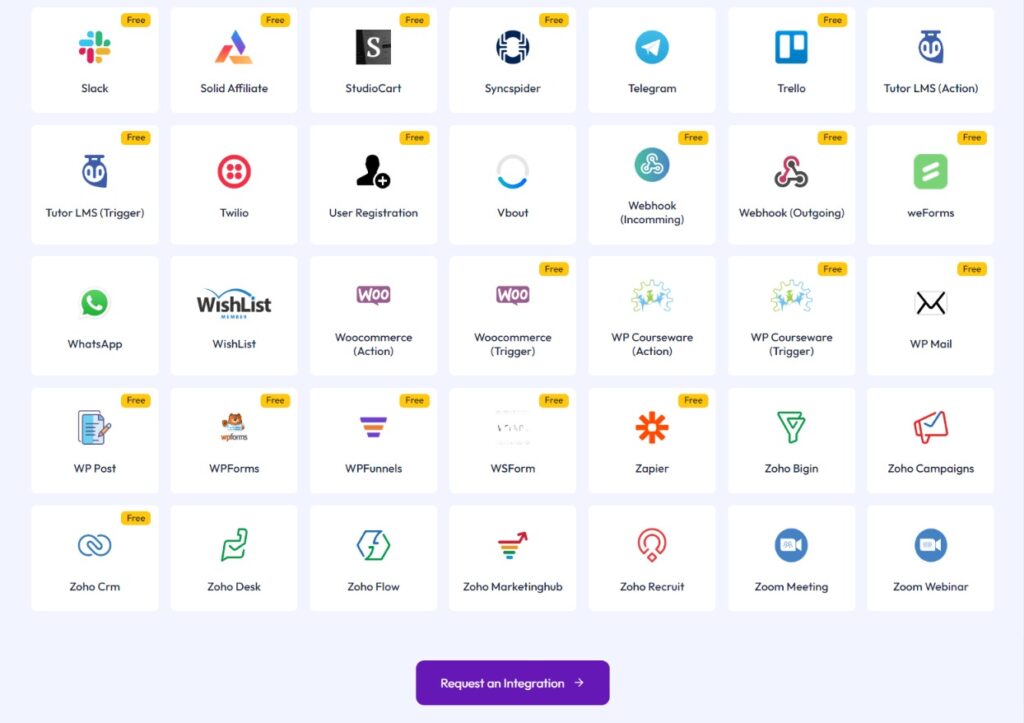The image size is (1024, 723).
Task: Click the Webhook (Outgoing) icon
Action: [791, 172]
